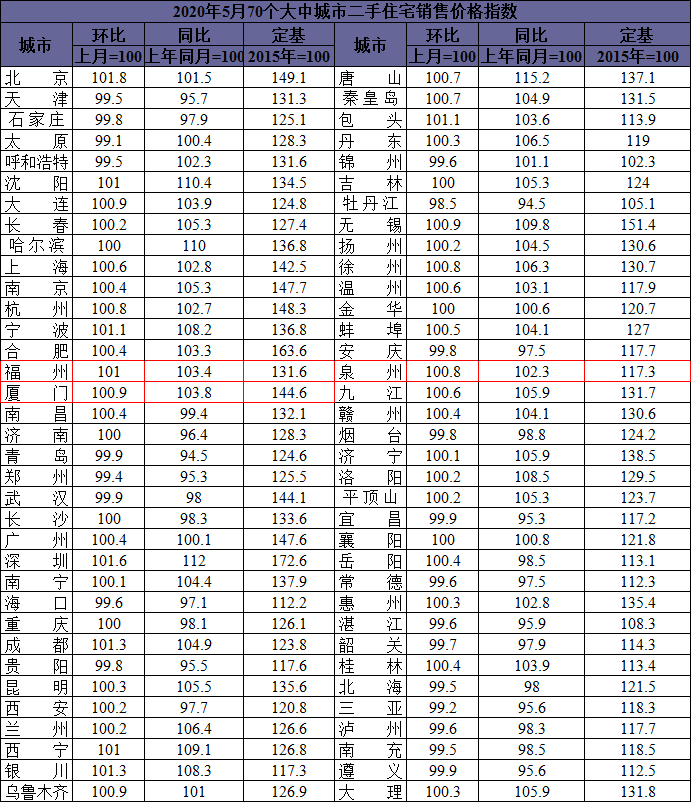Select the 泉州 city cell
The image size is (693, 803).
[x=370, y=372]
